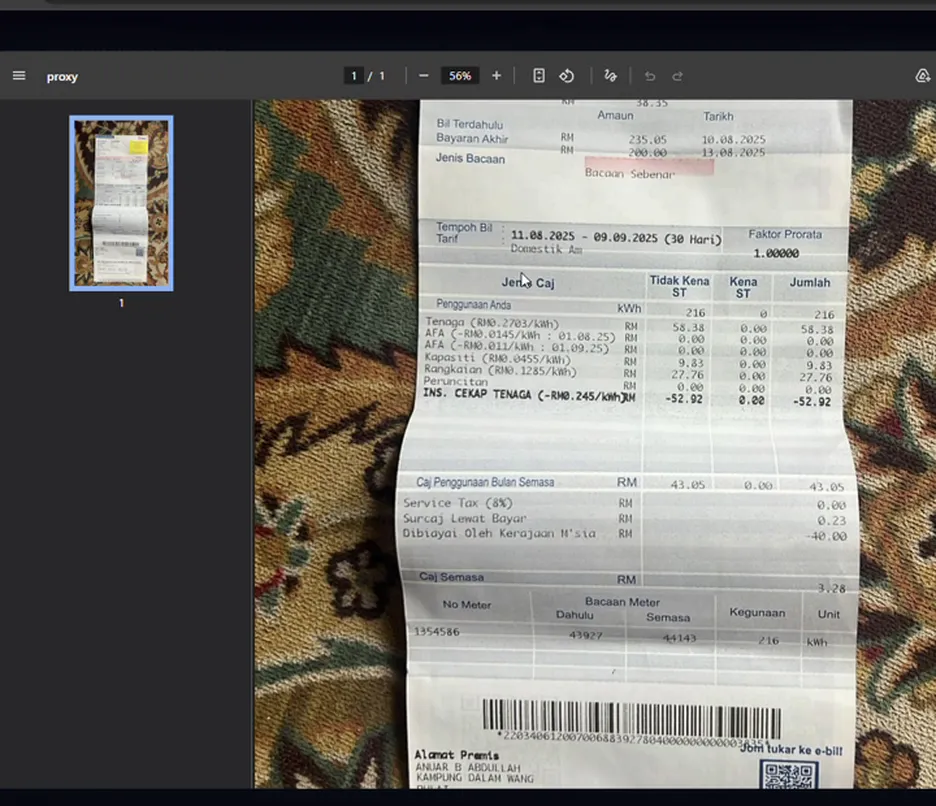Click the Kapasiti (RM0.0455/kWh) line
936x806 pixels.
click(x=497, y=359)
